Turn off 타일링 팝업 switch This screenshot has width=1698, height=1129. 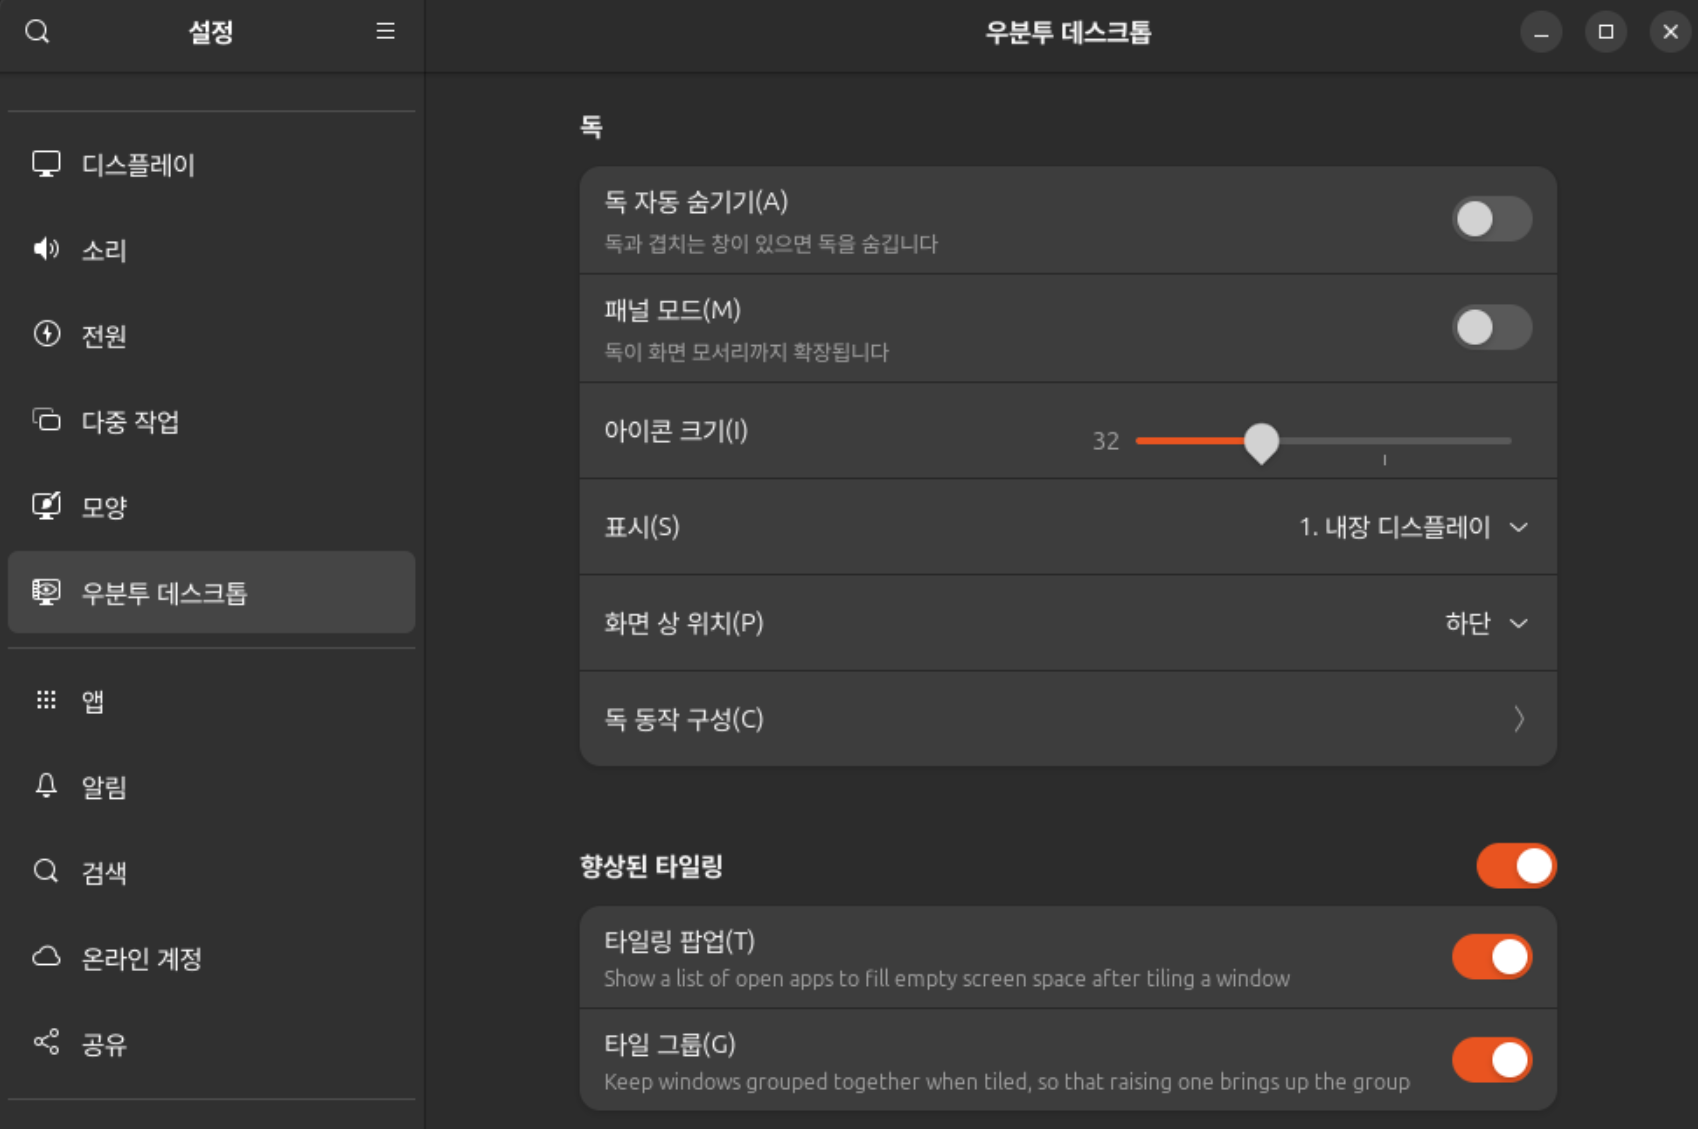[x=1491, y=957]
